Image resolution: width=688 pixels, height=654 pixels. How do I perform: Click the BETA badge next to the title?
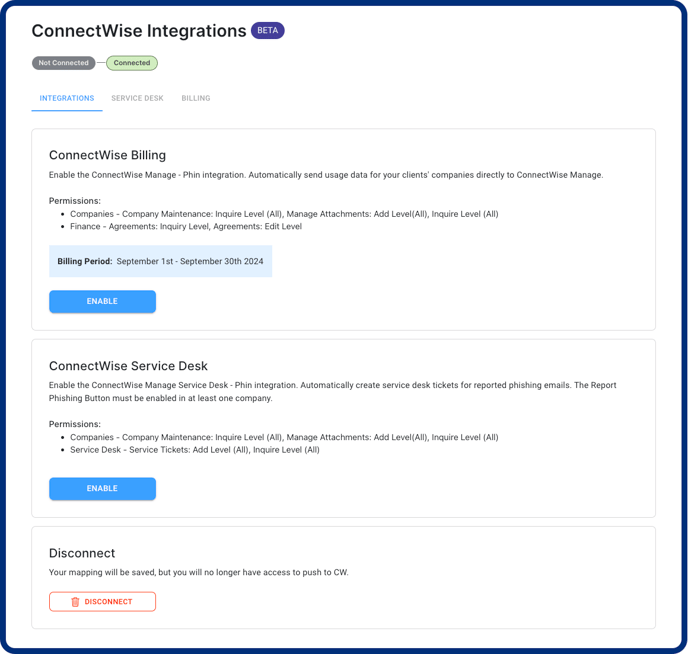(x=268, y=30)
